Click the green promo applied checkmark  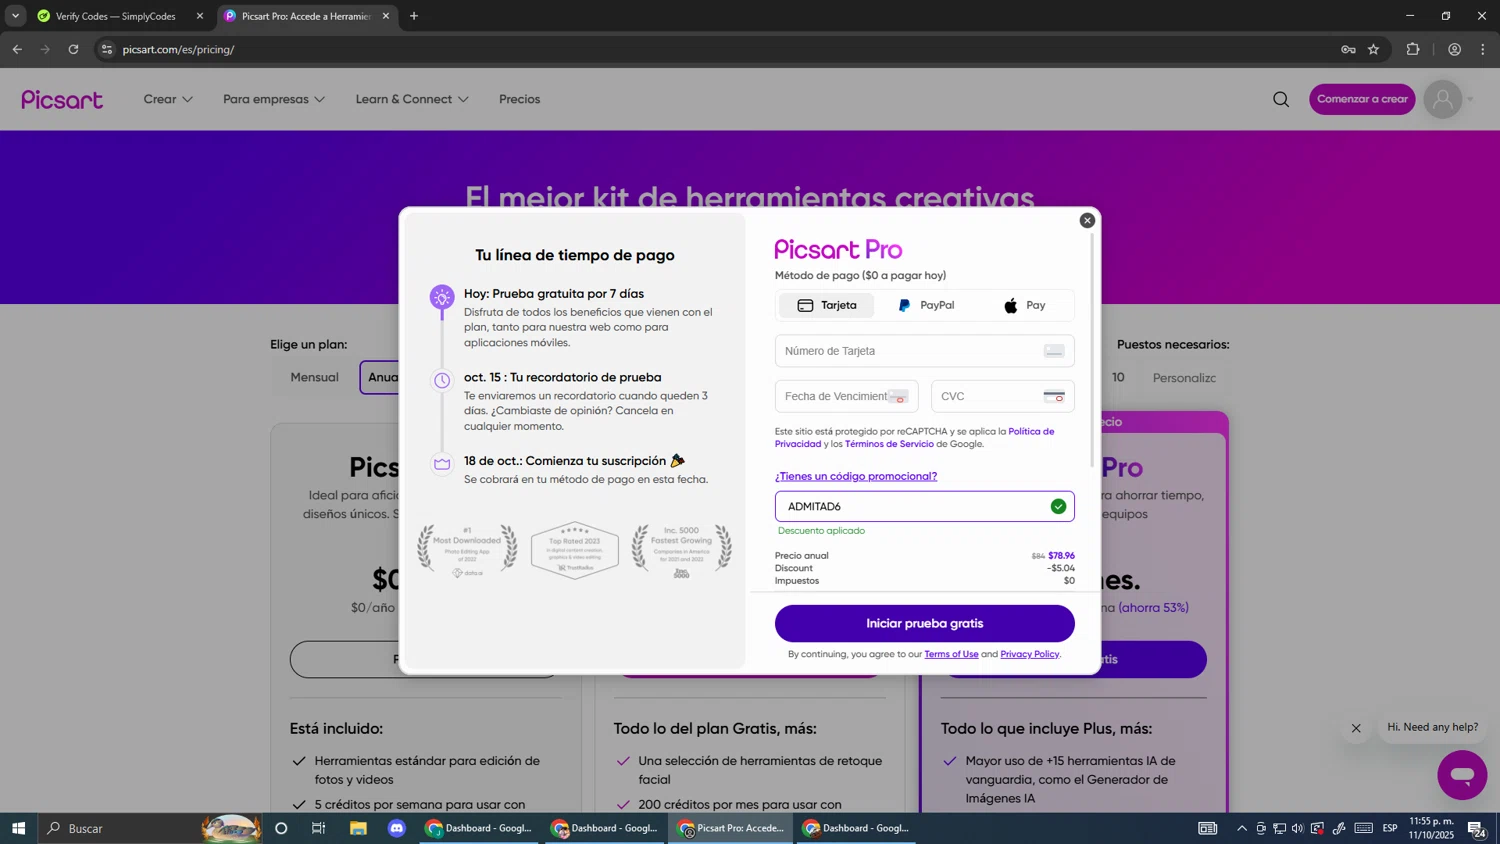[x=1058, y=506]
